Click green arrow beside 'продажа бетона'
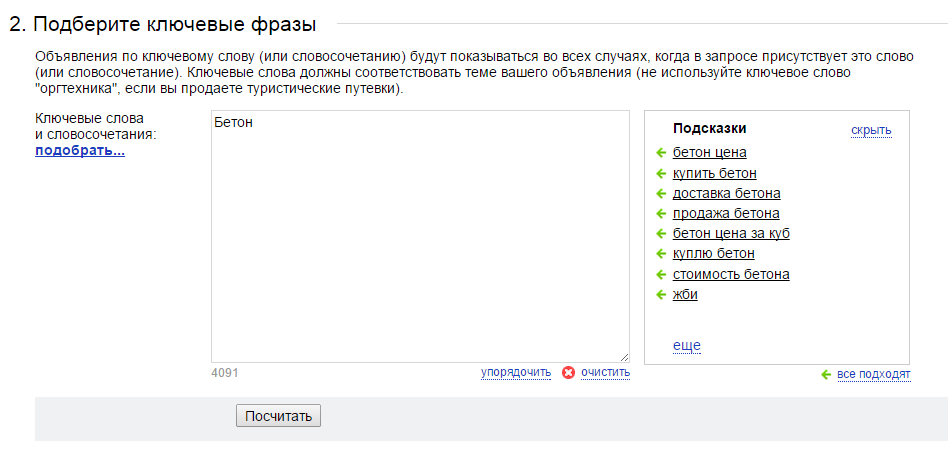This screenshot has height=467, width=948. click(x=661, y=214)
